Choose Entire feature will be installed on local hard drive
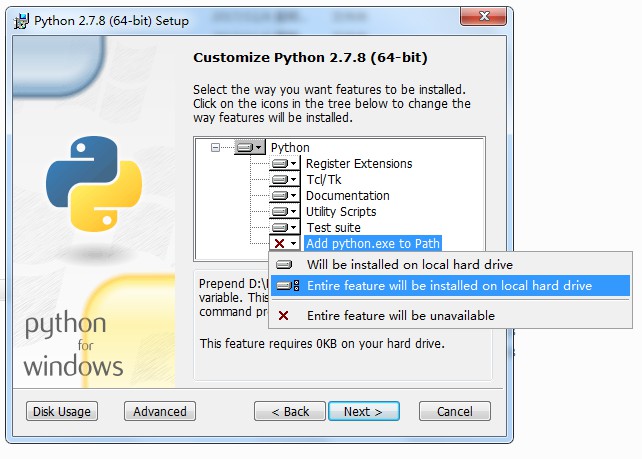The height and width of the screenshot is (459, 642). point(450,285)
